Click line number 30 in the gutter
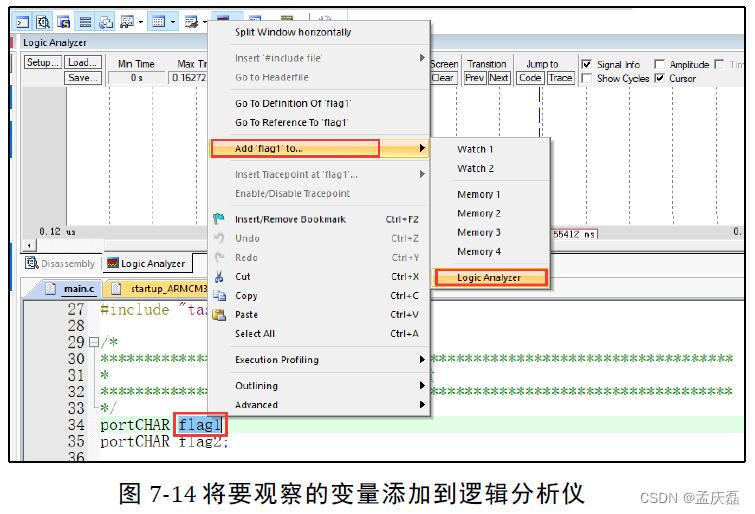The height and width of the screenshot is (514, 755). click(x=76, y=359)
